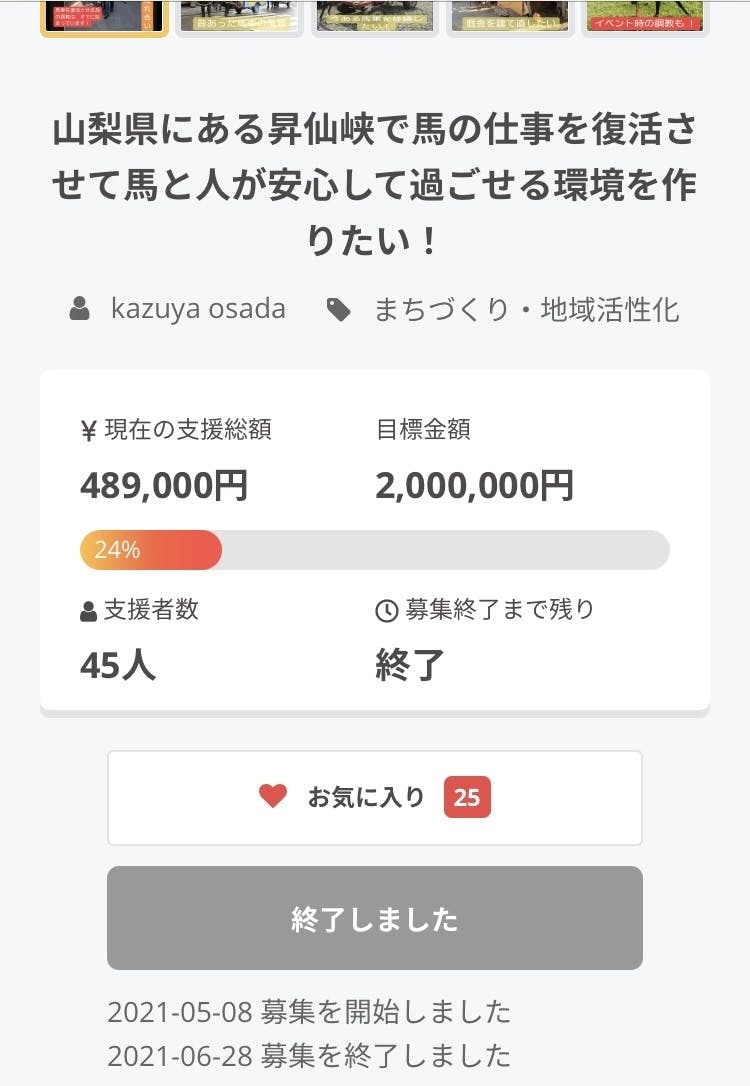
Task: View the red-captioned event thumbnail
Action: (x=643, y=15)
